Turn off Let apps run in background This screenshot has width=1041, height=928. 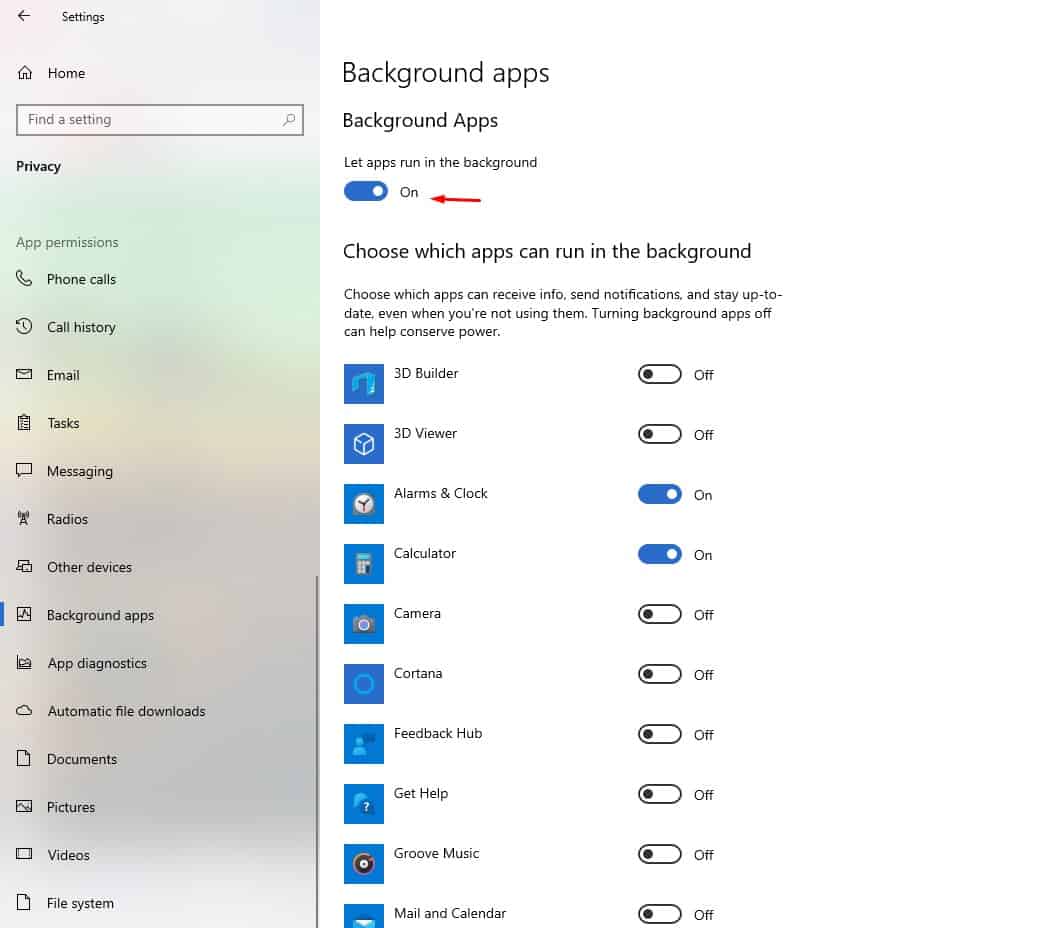coord(366,191)
